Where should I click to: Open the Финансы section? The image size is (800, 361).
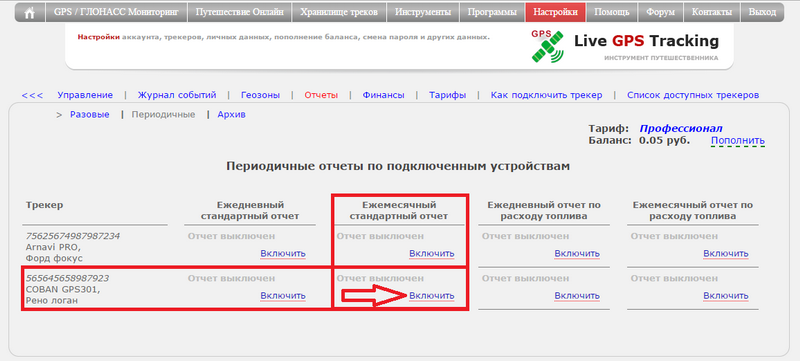click(384, 95)
